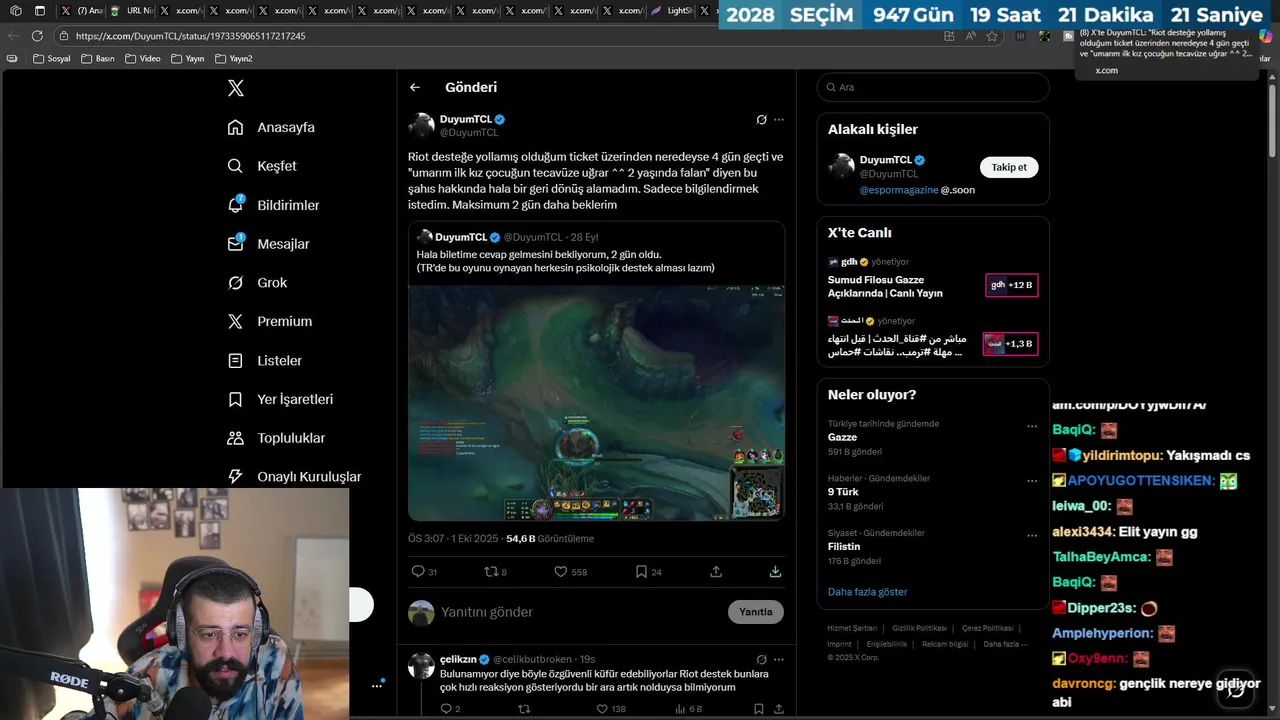The width and height of the screenshot is (1280, 720).
Task: Open Grok from the sidebar
Action: tap(257, 283)
